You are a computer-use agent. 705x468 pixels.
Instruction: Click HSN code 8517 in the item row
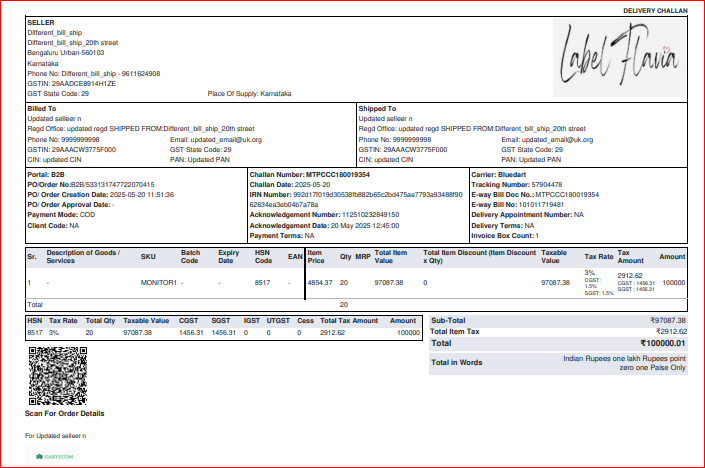pyautogui.click(x=262, y=283)
